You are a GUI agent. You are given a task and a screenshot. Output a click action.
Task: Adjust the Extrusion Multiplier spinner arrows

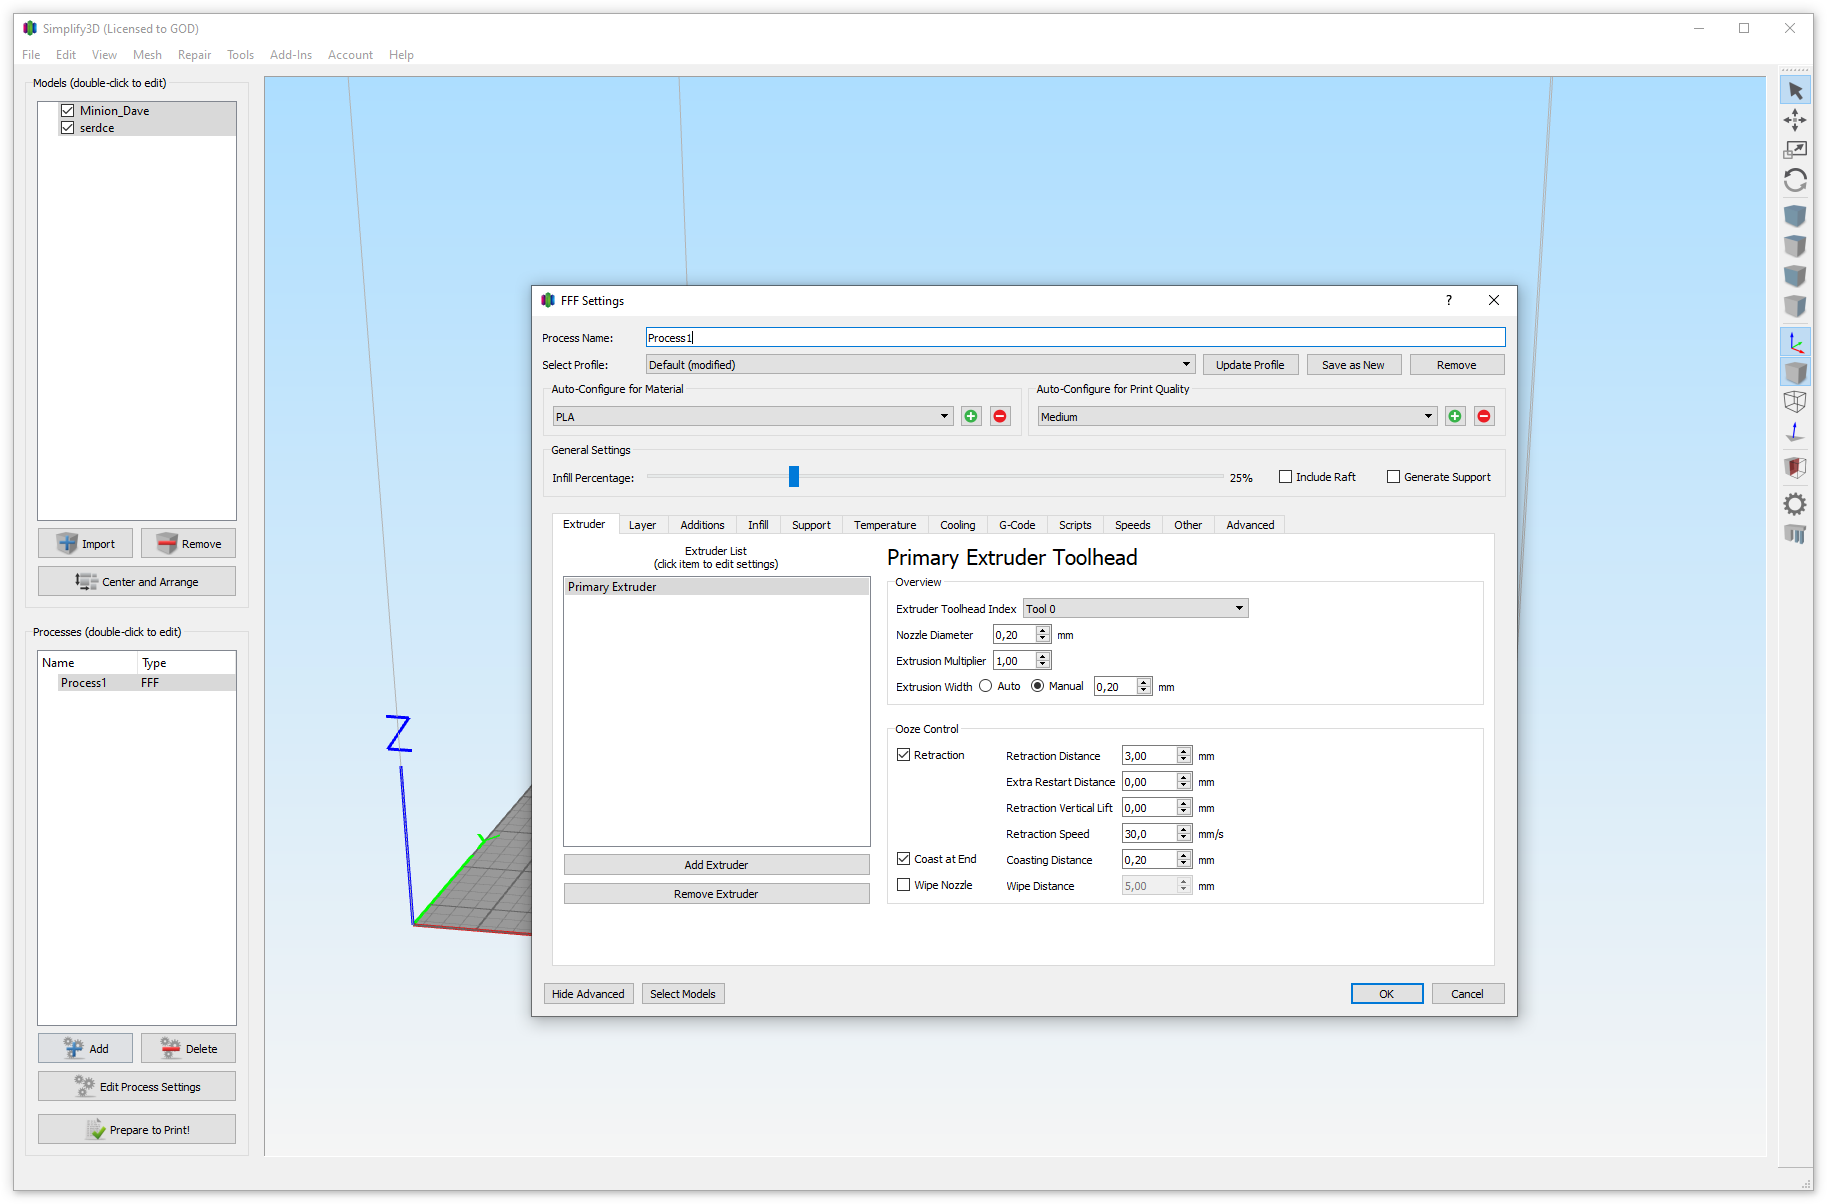coord(1043,660)
